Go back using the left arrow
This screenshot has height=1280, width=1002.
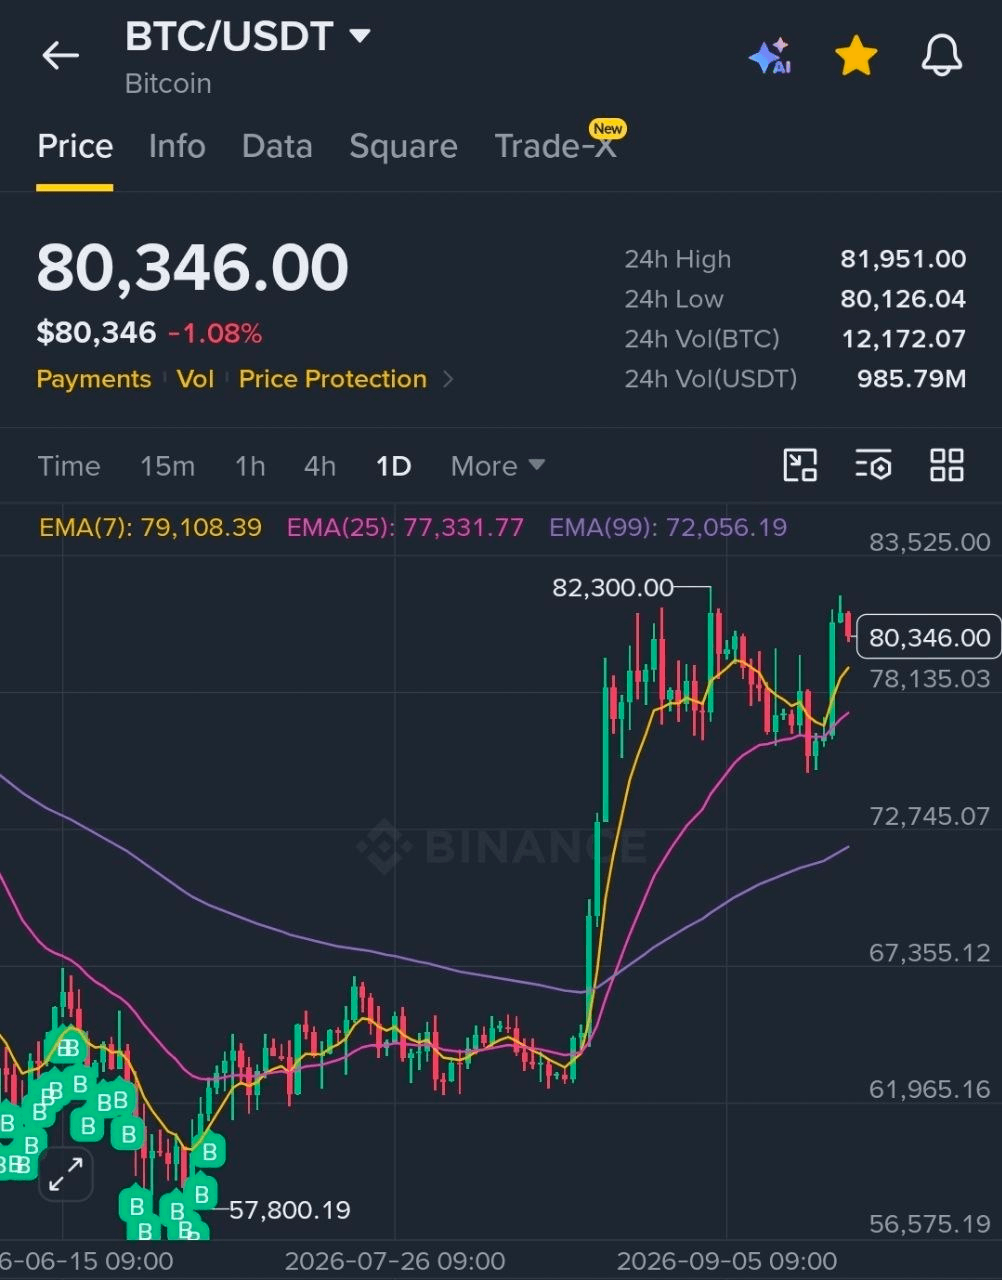[60, 56]
